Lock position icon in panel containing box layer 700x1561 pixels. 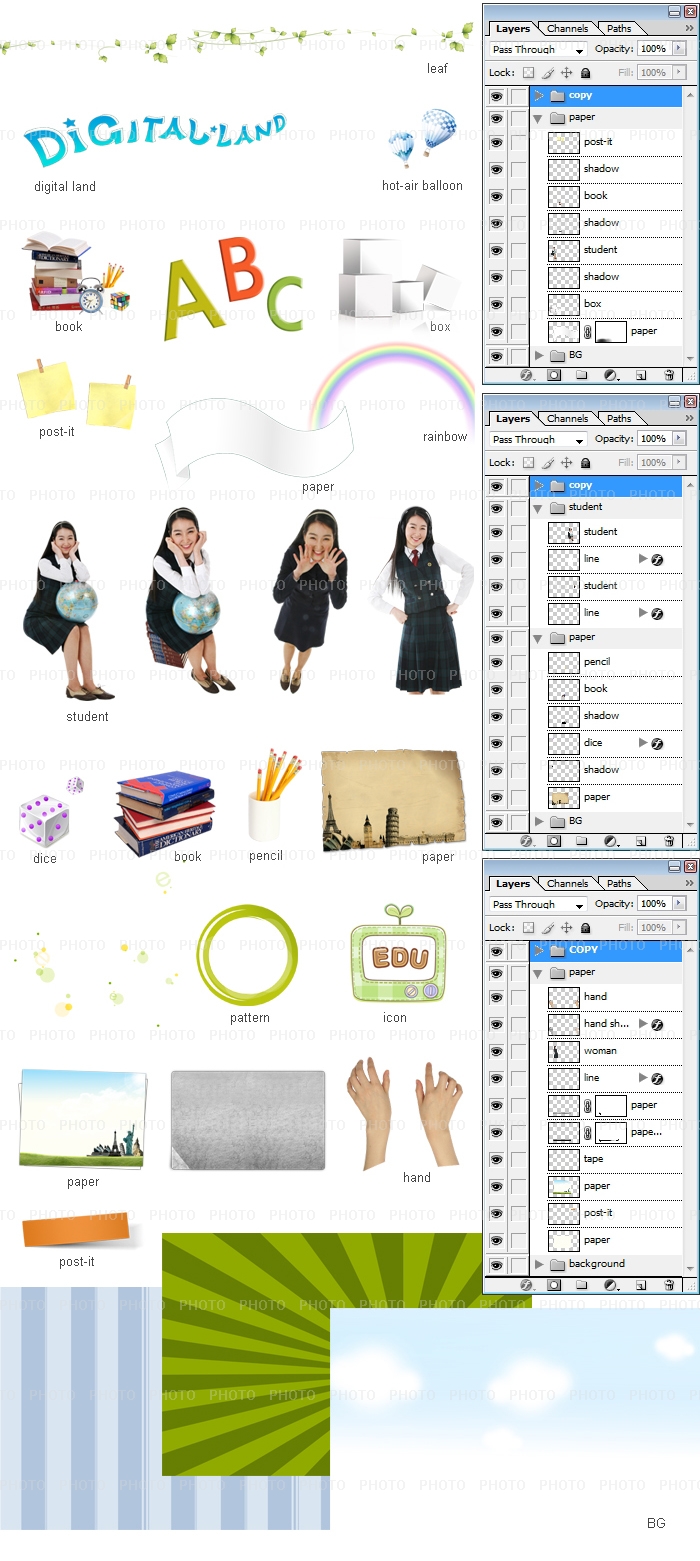(x=567, y=73)
